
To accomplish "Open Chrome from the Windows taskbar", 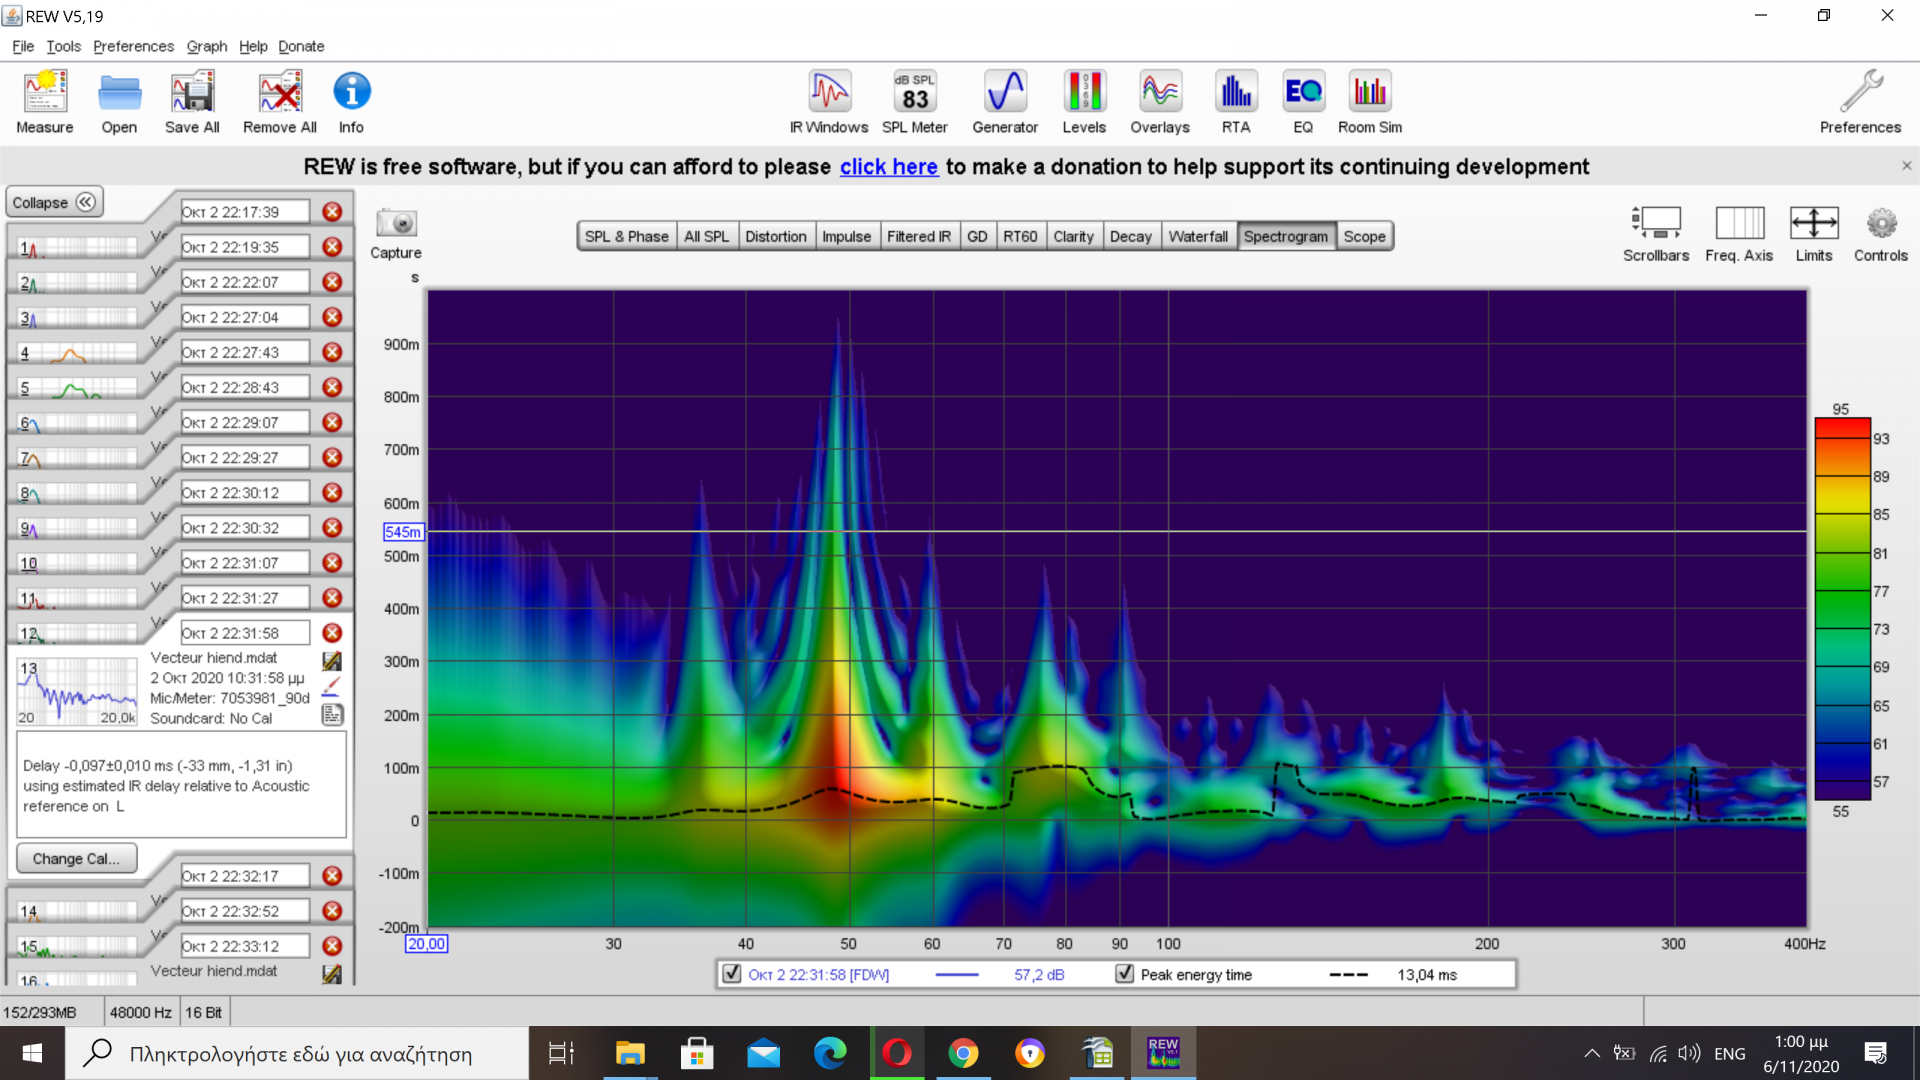I will [x=963, y=1053].
